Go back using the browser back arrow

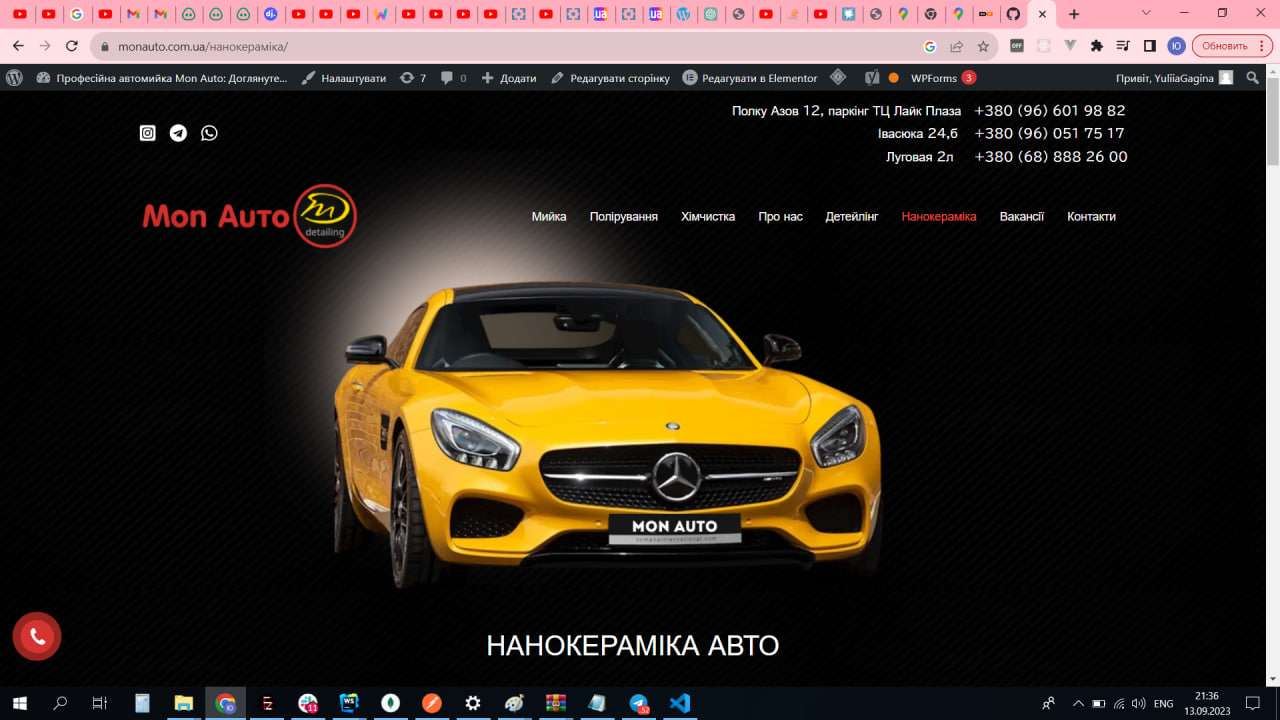[18, 46]
